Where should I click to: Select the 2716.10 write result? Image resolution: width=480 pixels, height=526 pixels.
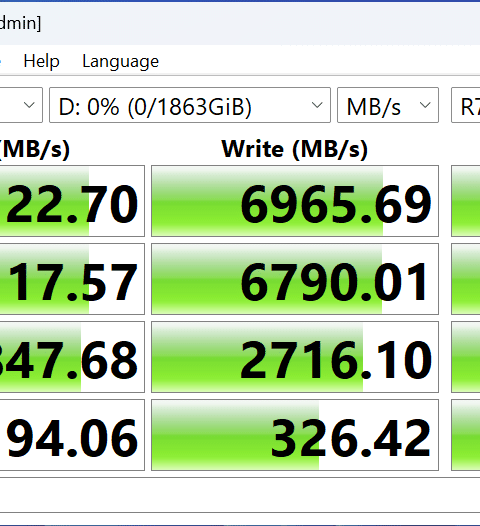tap(295, 357)
